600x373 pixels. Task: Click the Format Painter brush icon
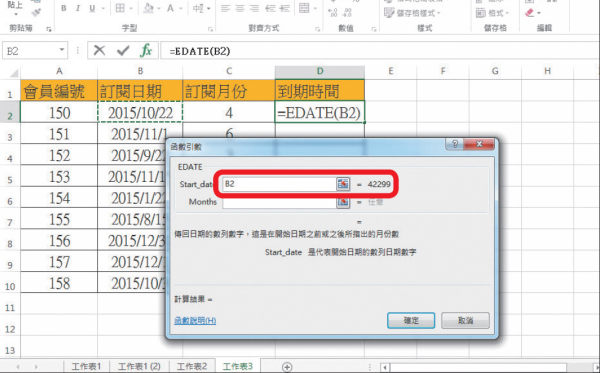coord(36,13)
